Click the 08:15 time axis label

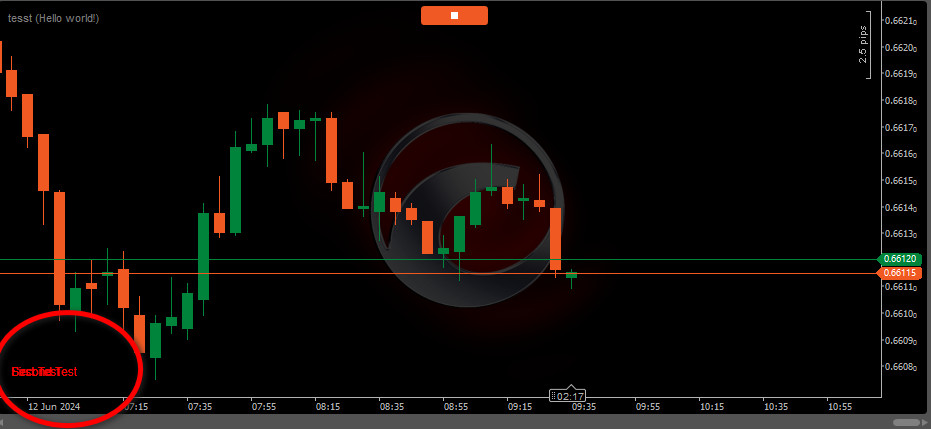[x=328, y=406]
